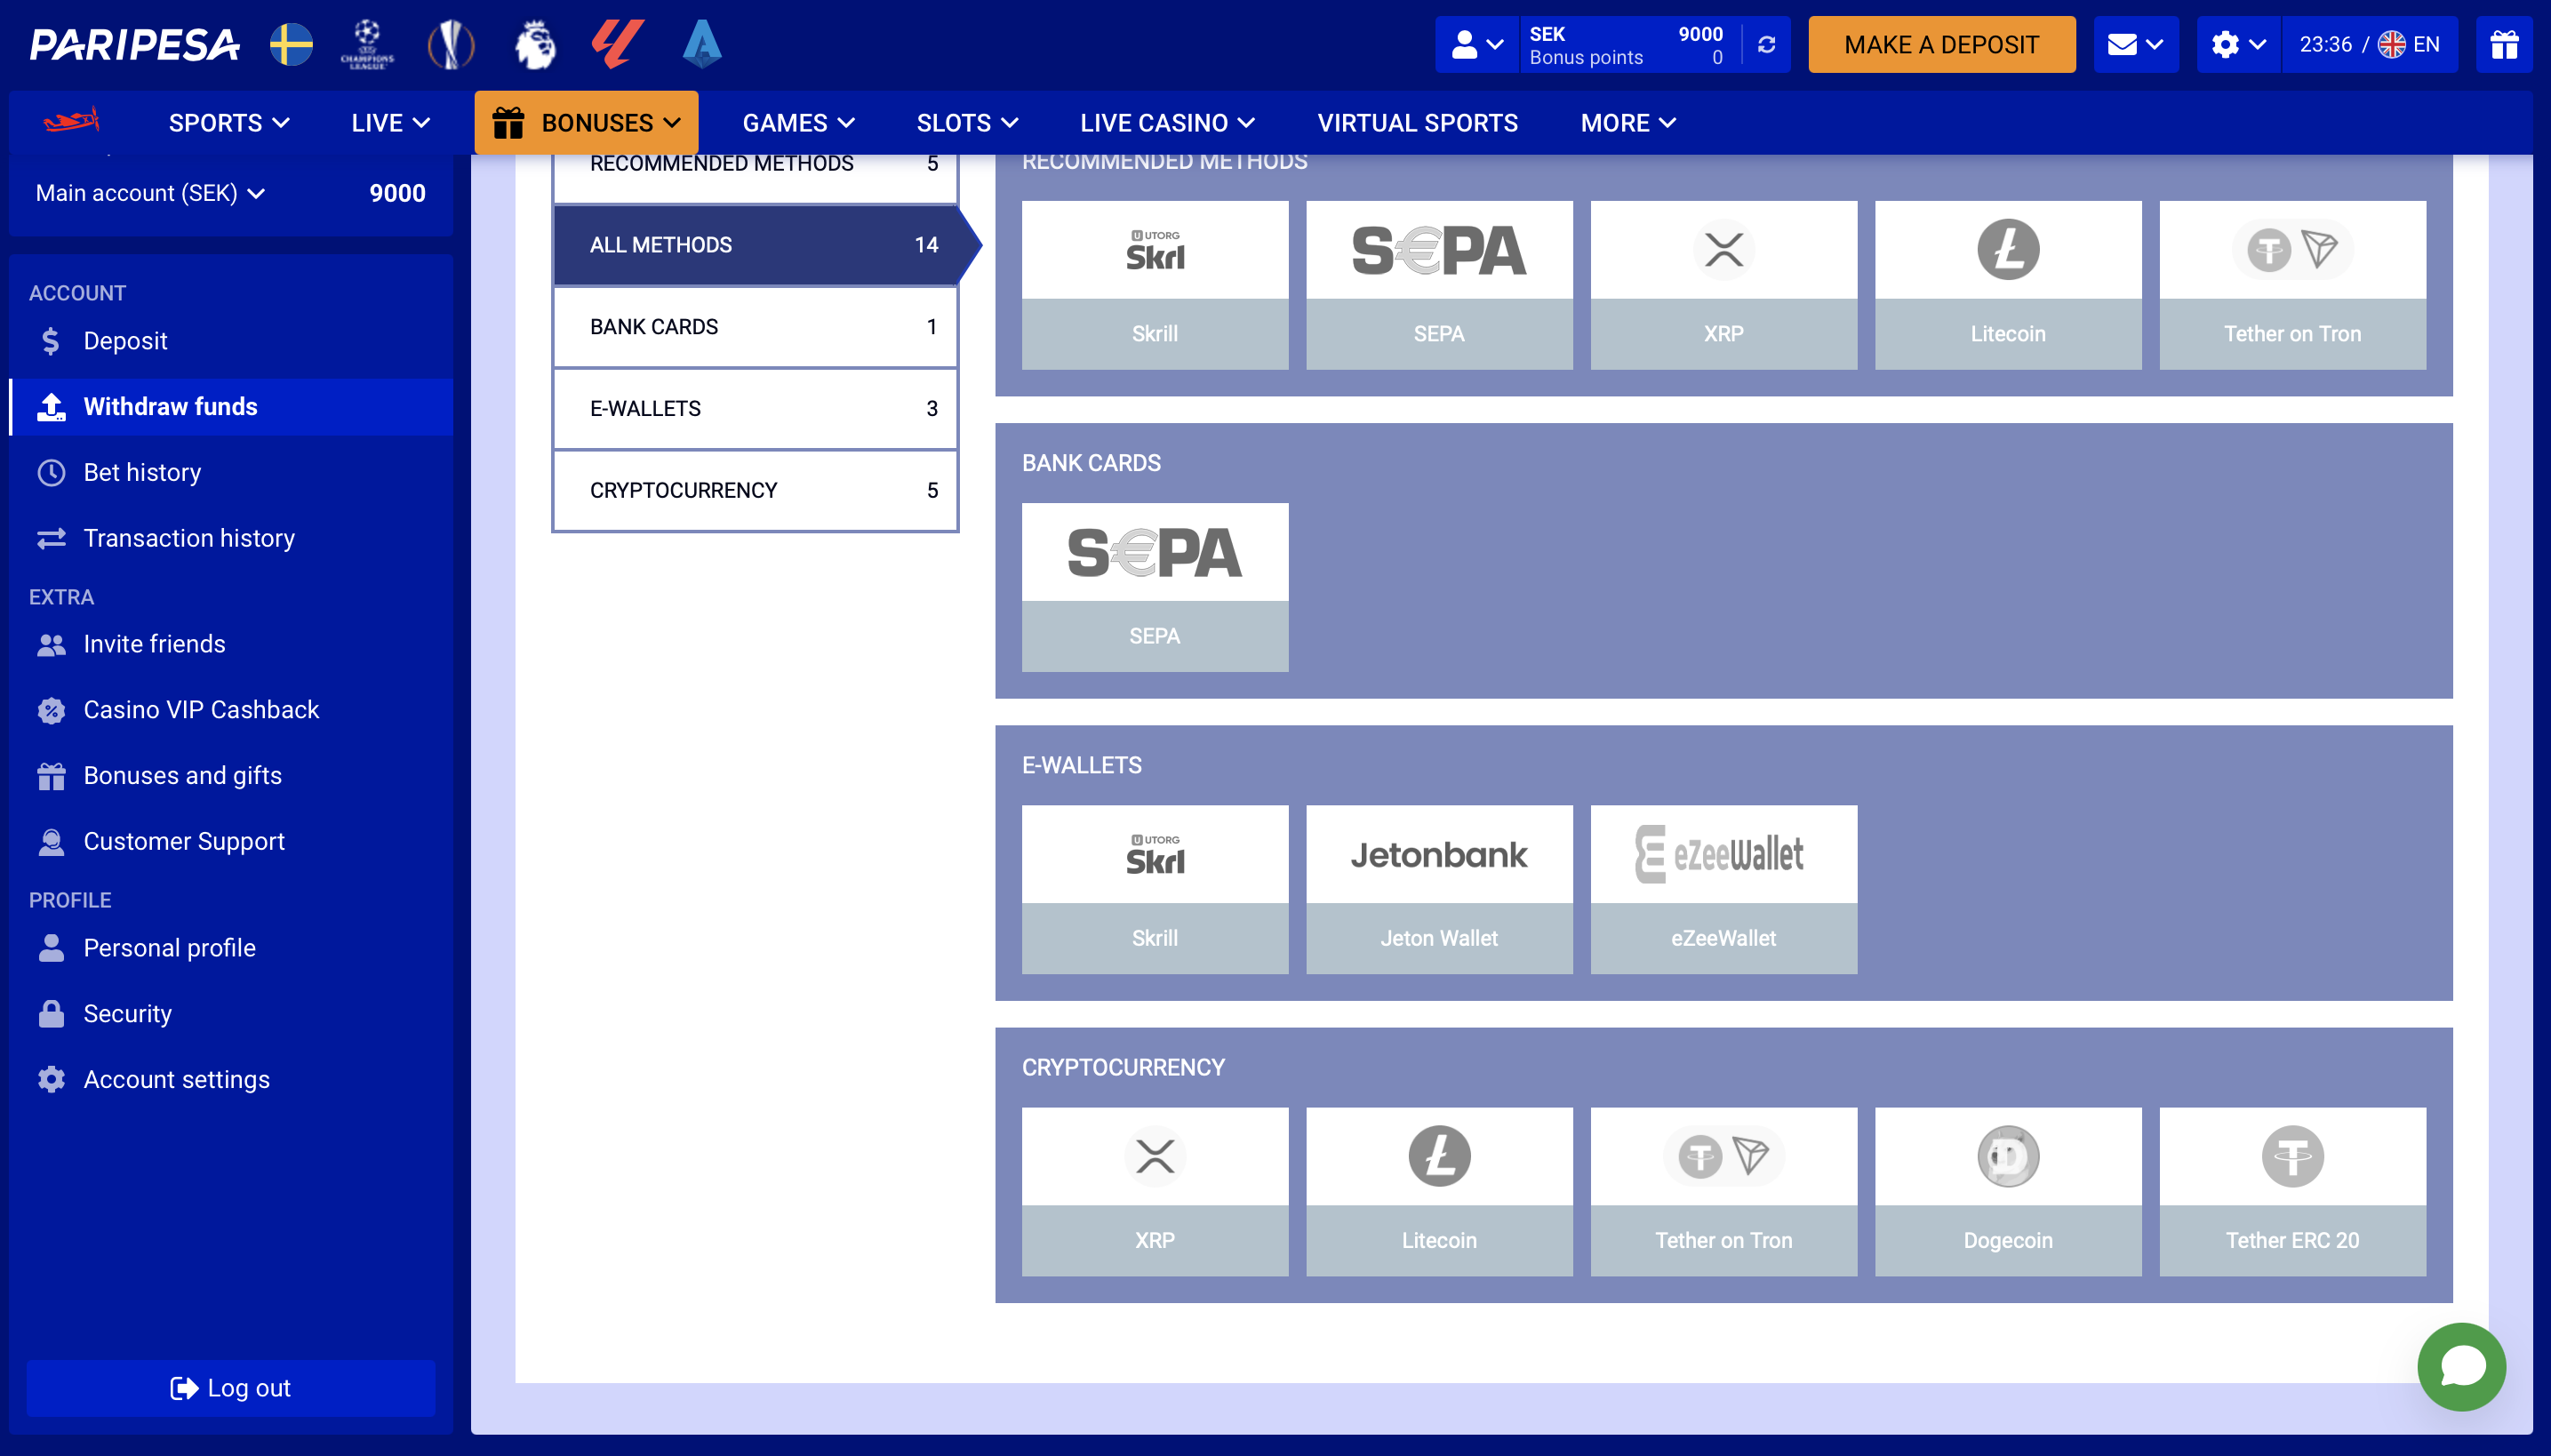The height and width of the screenshot is (1456, 2551).
Task: Open the messages envelope dropdown
Action: 2136,45
